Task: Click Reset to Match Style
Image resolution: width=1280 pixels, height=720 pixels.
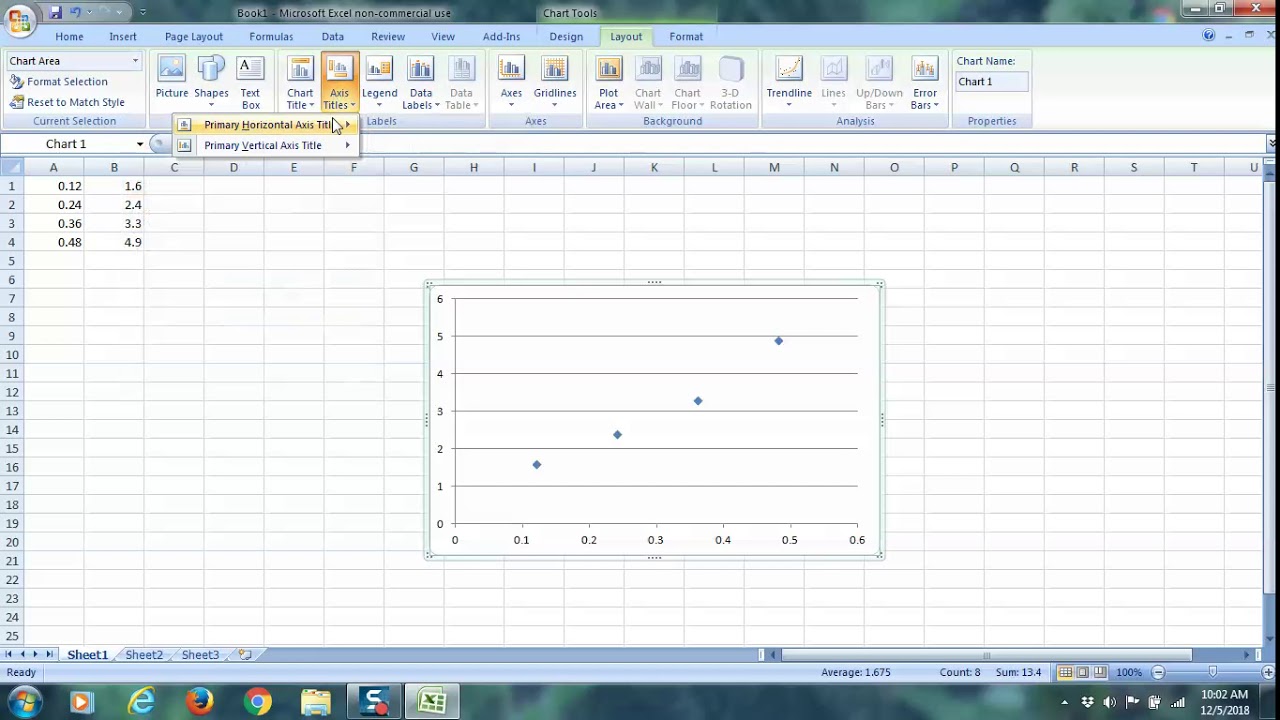Action: [67, 102]
